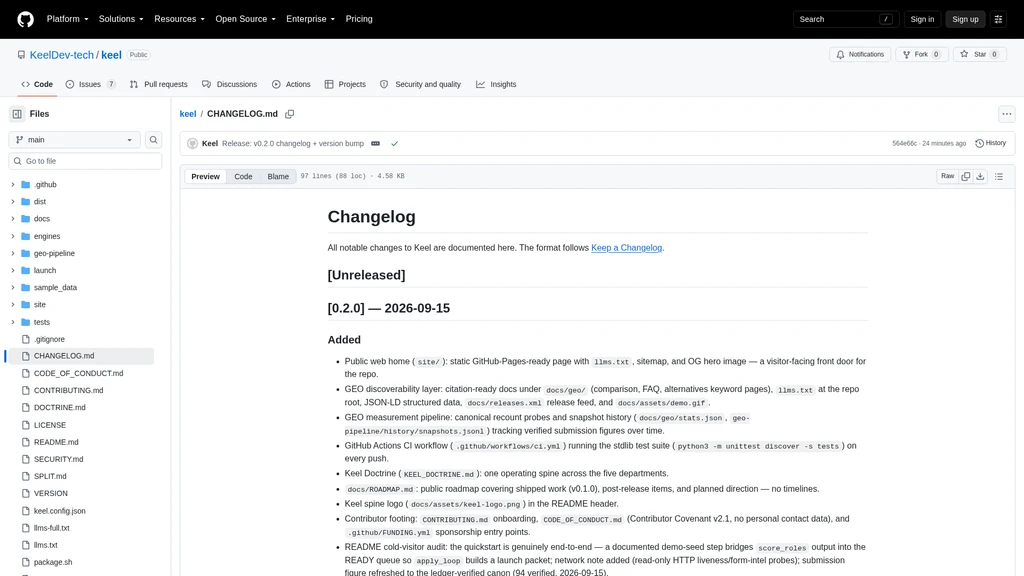Image resolution: width=1024 pixels, height=576 pixels.
Task: Copy raw file contents icon
Action: point(966,176)
